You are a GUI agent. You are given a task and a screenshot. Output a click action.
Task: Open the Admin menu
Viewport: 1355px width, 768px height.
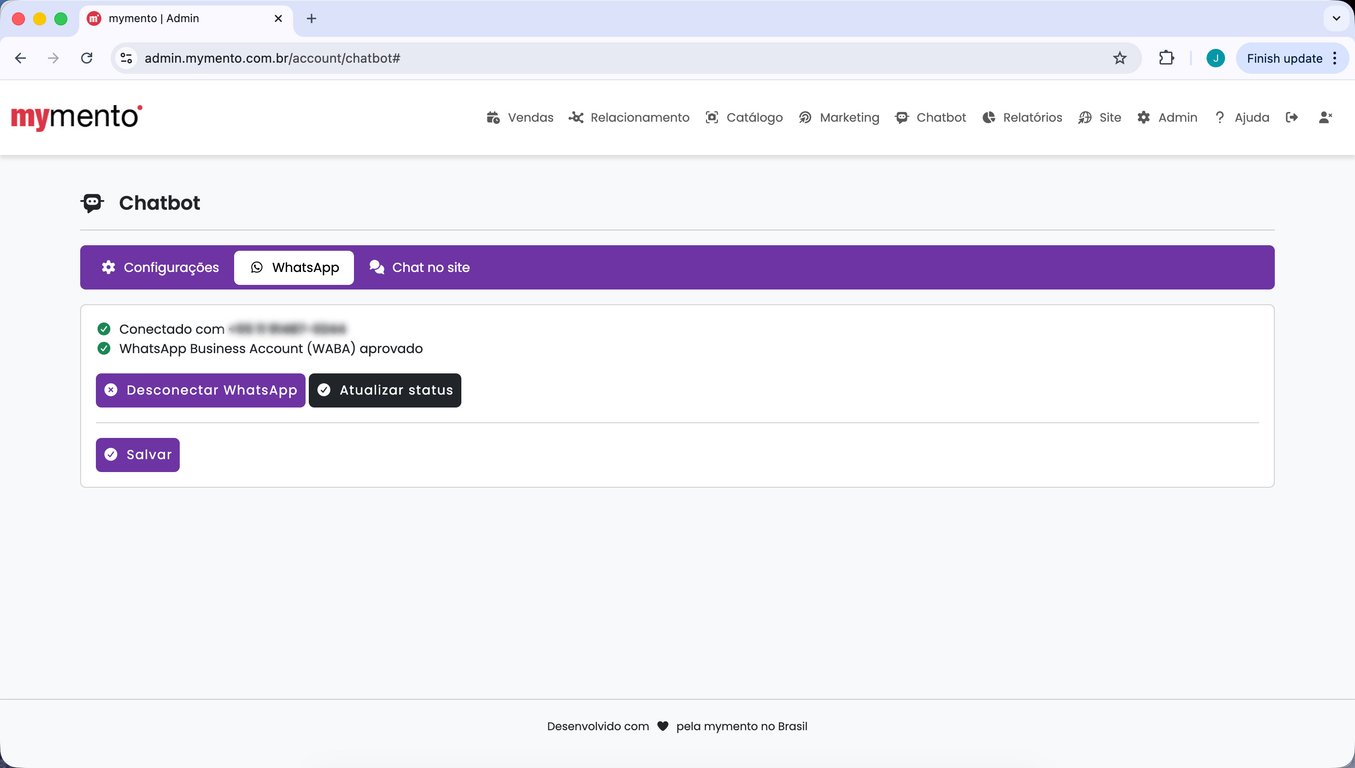[1167, 118]
